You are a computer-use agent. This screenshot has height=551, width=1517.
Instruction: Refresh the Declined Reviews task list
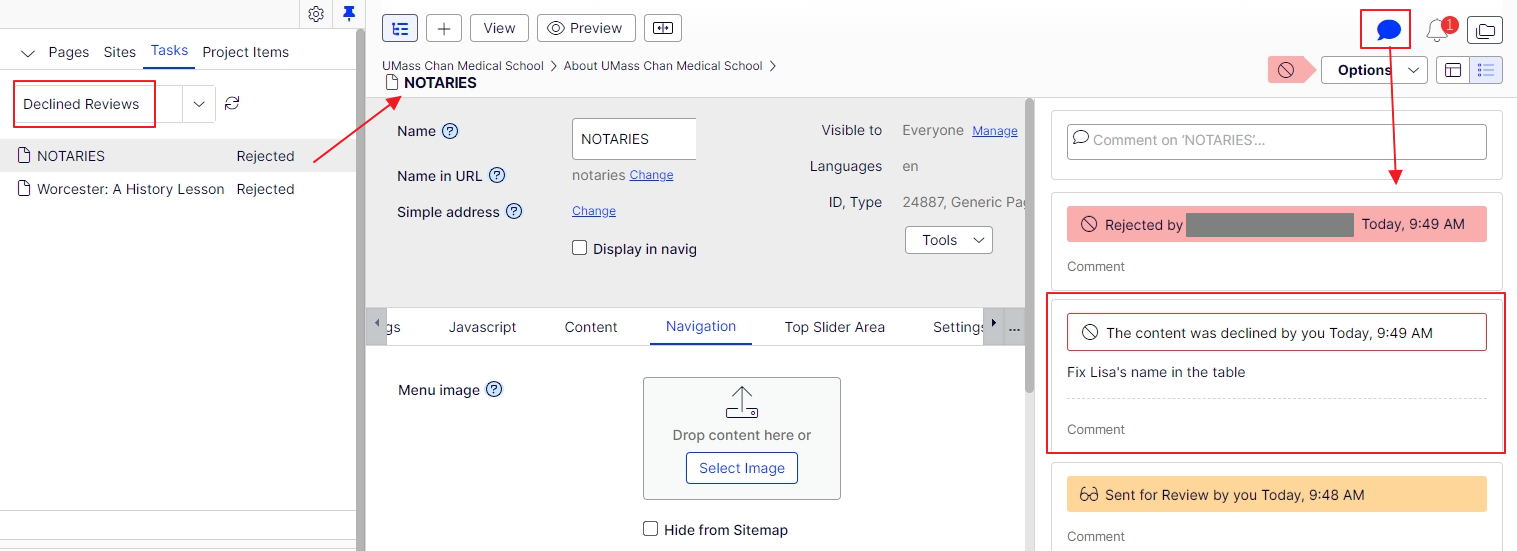click(x=232, y=104)
